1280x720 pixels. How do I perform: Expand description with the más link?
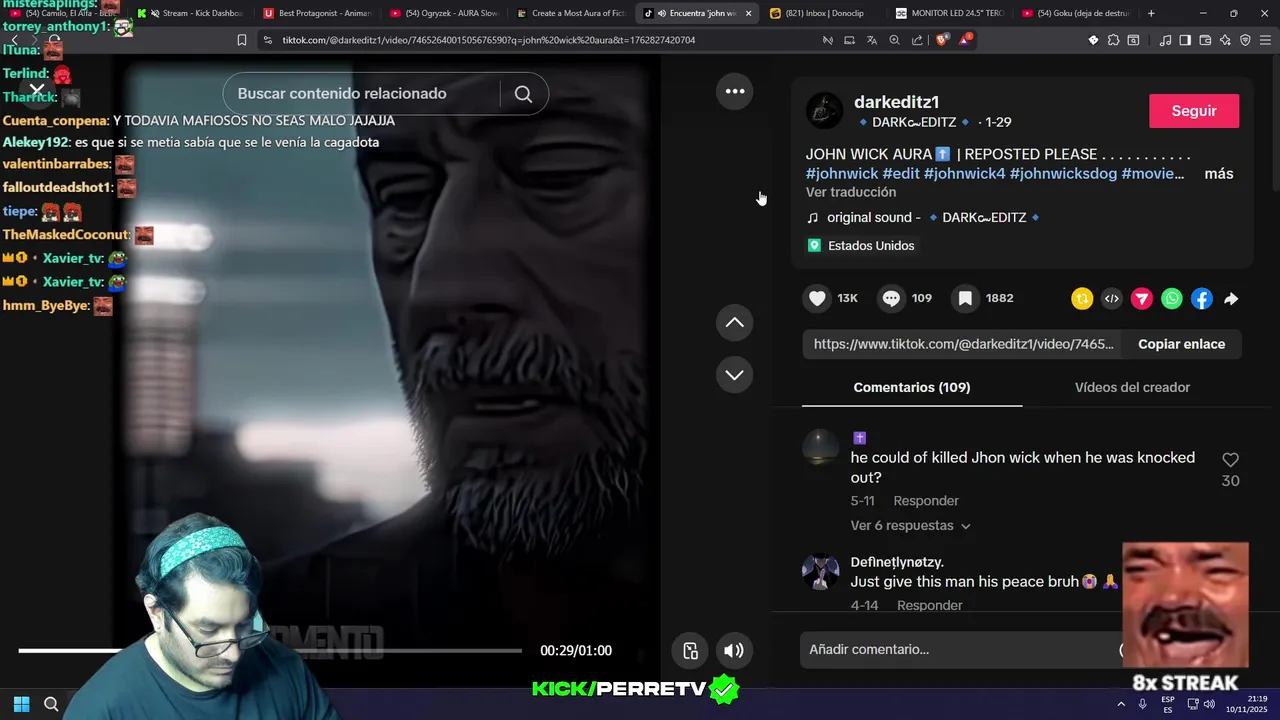(x=1218, y=174)
